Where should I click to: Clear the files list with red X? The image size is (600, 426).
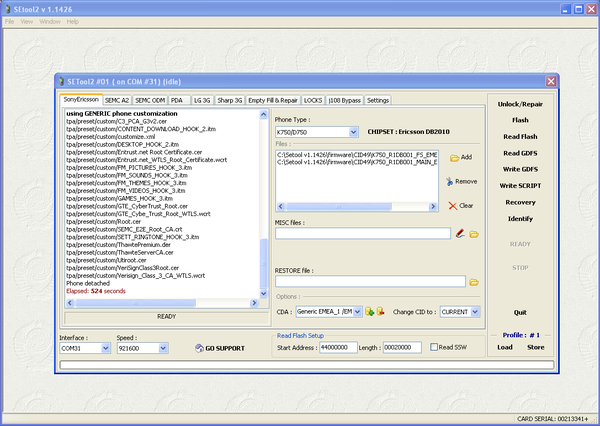[x=453, y=205]
